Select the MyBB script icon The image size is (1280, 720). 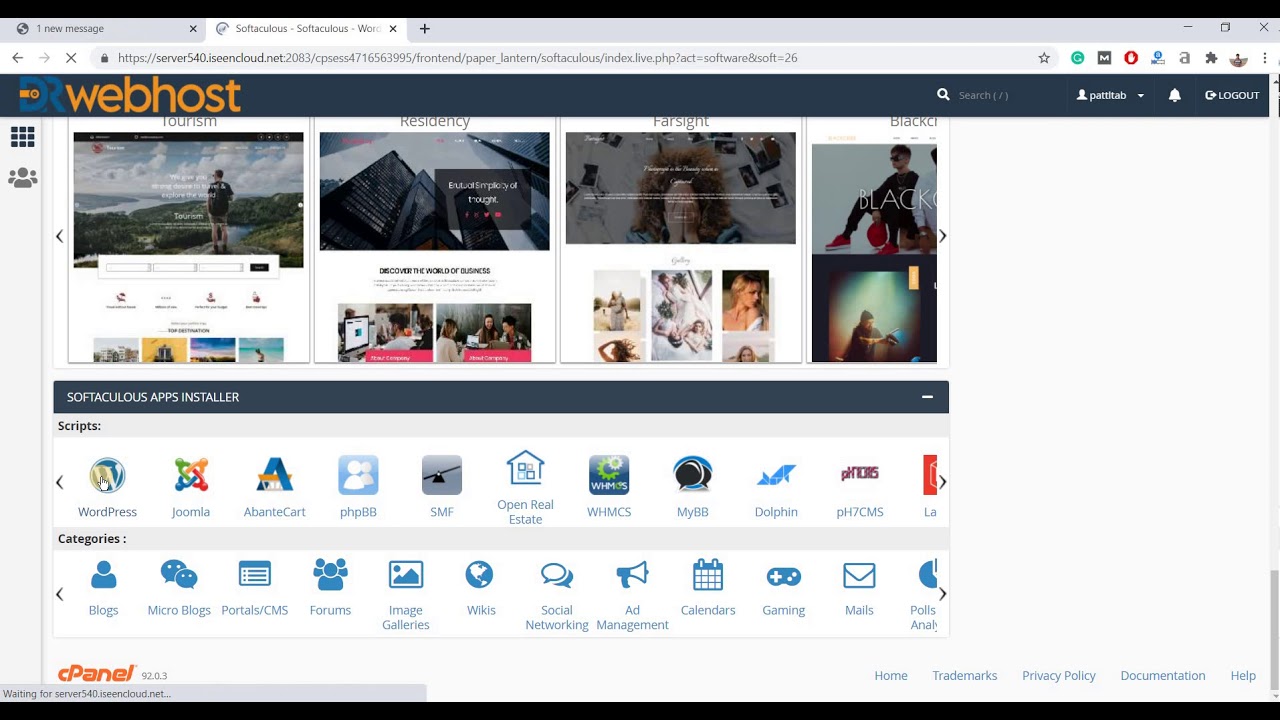click(692, 475)
